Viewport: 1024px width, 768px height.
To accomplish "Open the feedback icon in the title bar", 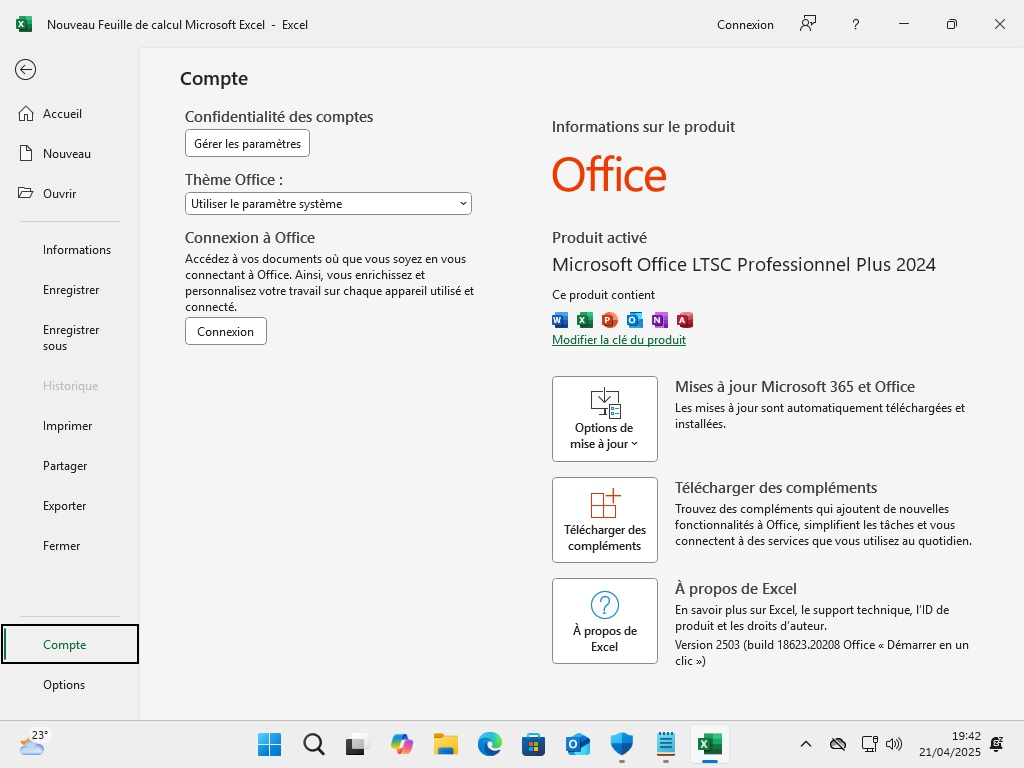I will click(x=808, y=24).
